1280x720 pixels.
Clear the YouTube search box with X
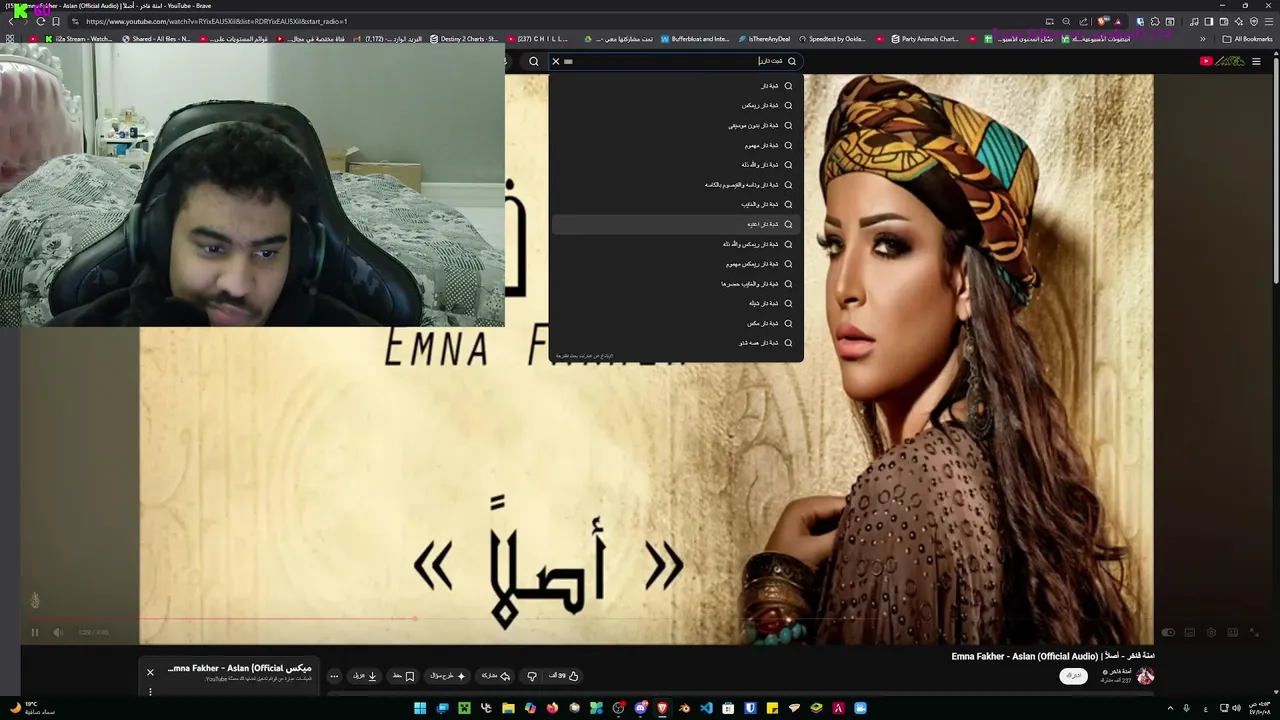(x=556, y=61)
